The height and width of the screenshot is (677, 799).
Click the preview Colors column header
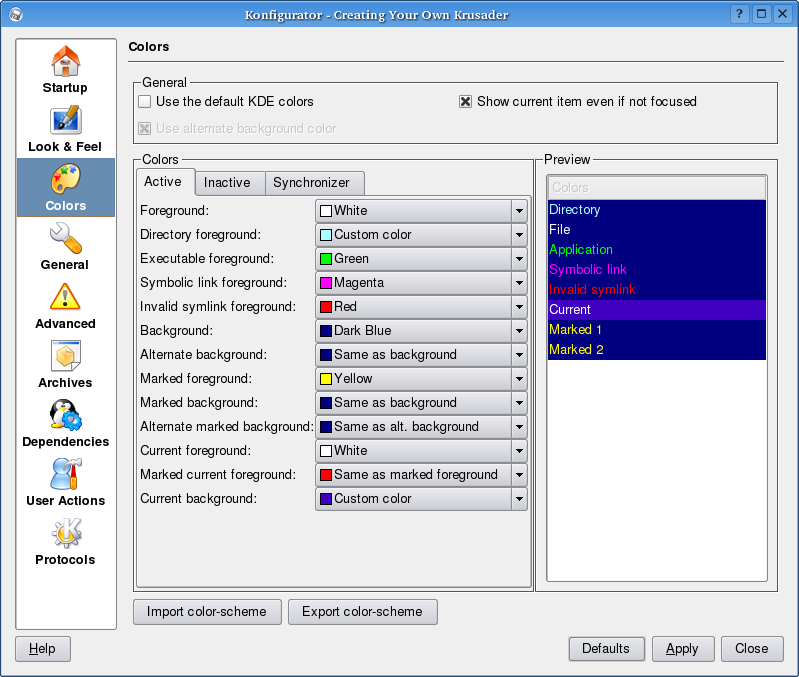[657, 187]
